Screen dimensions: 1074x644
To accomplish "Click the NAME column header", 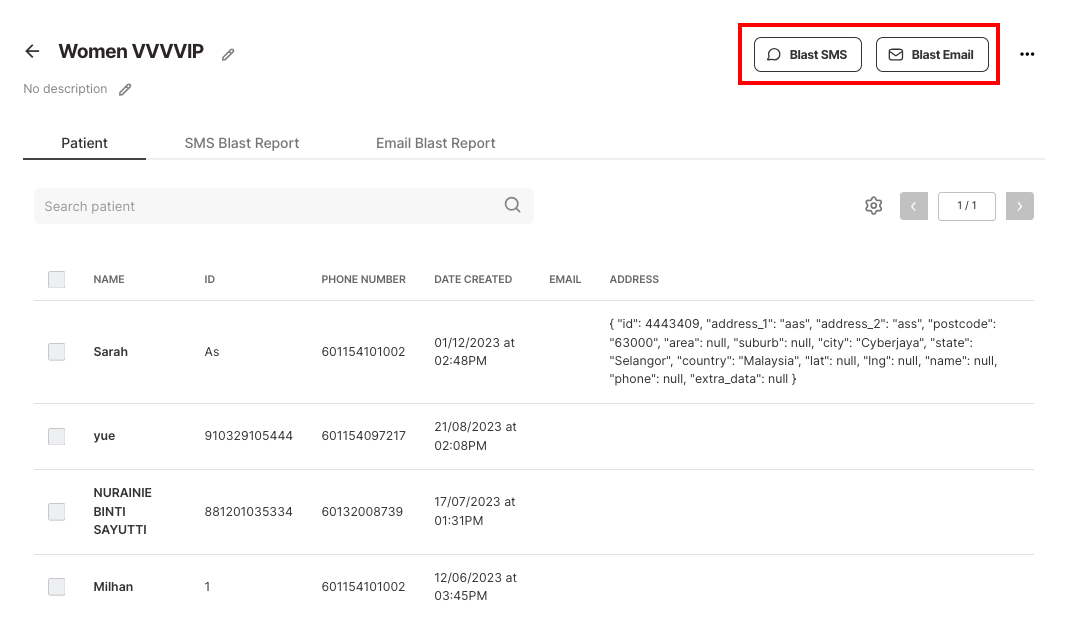I will click(x=109, y=280).
